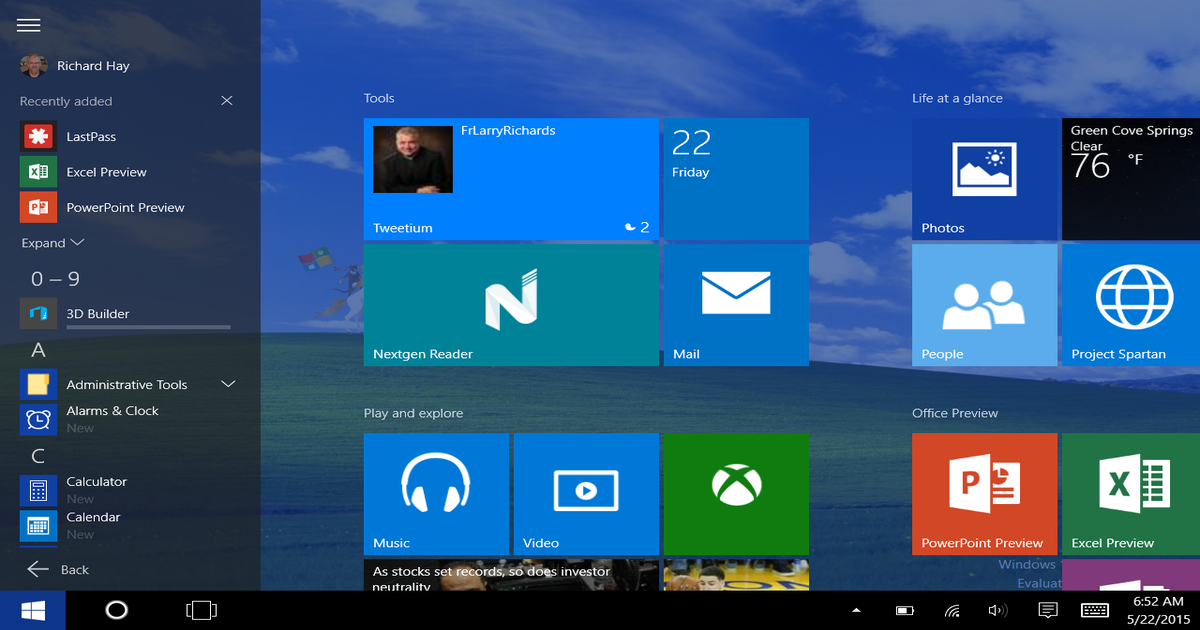Dismiss the Recently added section

226,100
